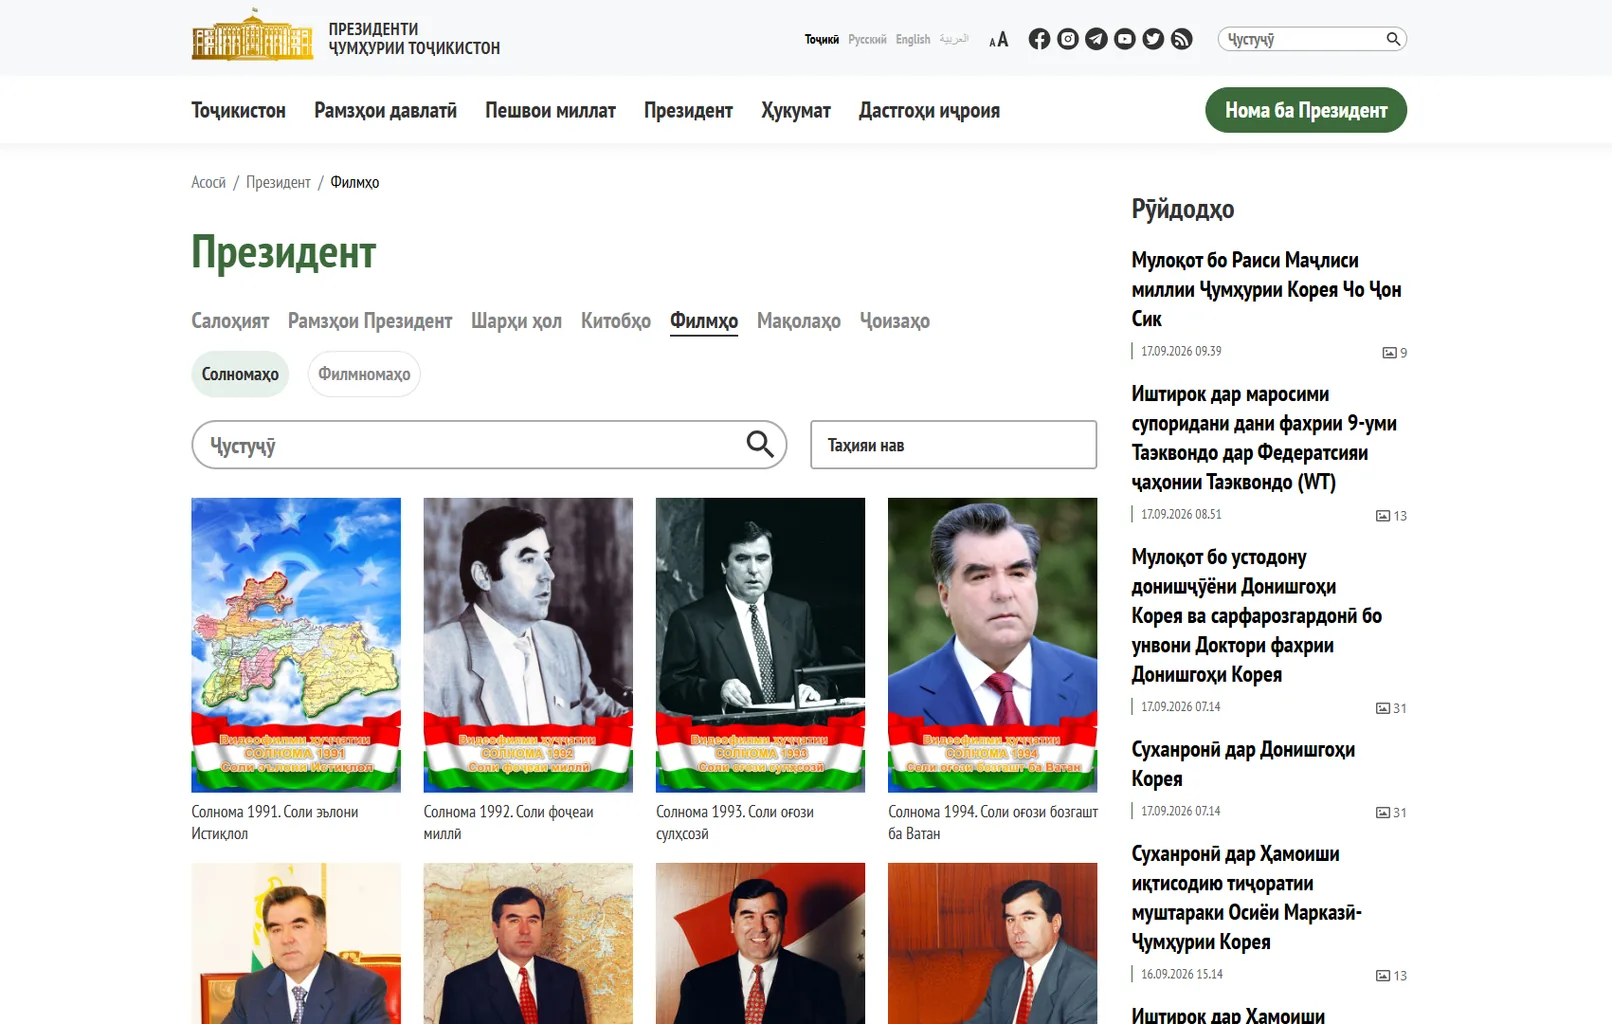Open the Twitter social icon
The image size is (1612, 1024).
tap(1153, 39)
